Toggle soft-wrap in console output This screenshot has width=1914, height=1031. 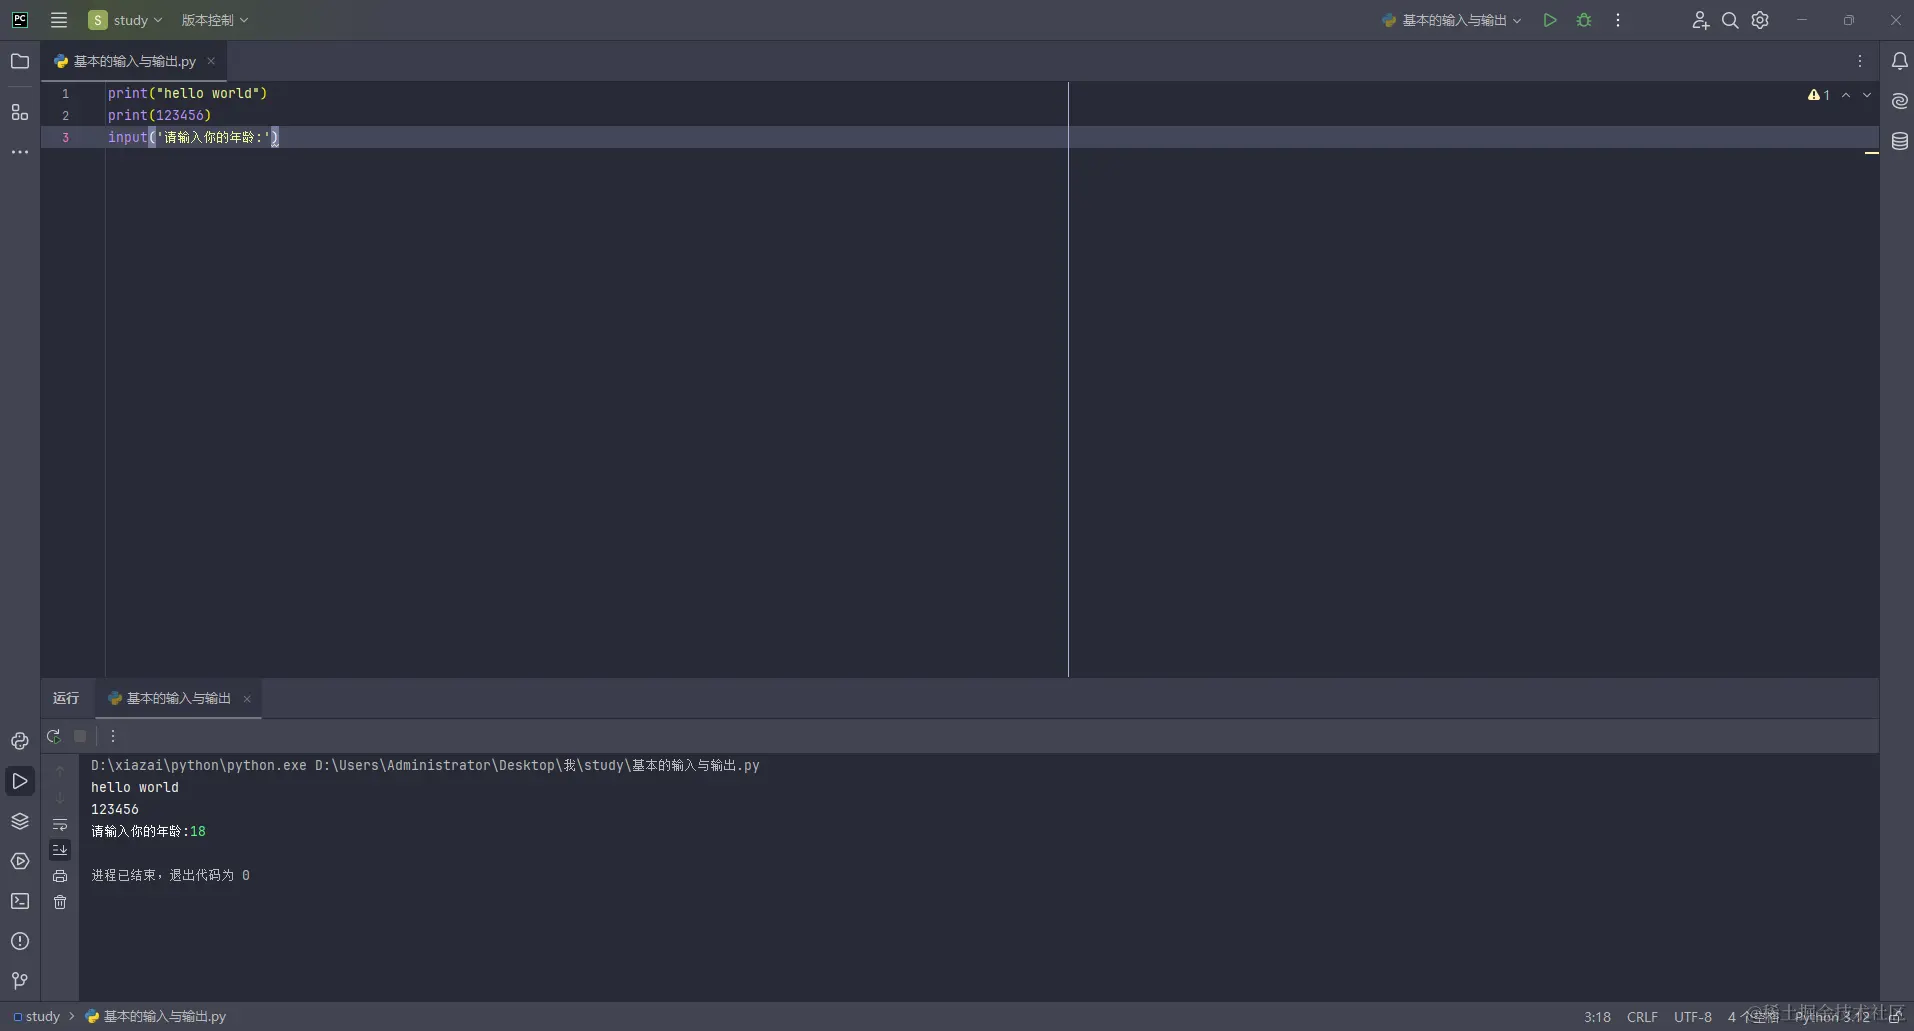pyautogui.click(x=60, y=824)
